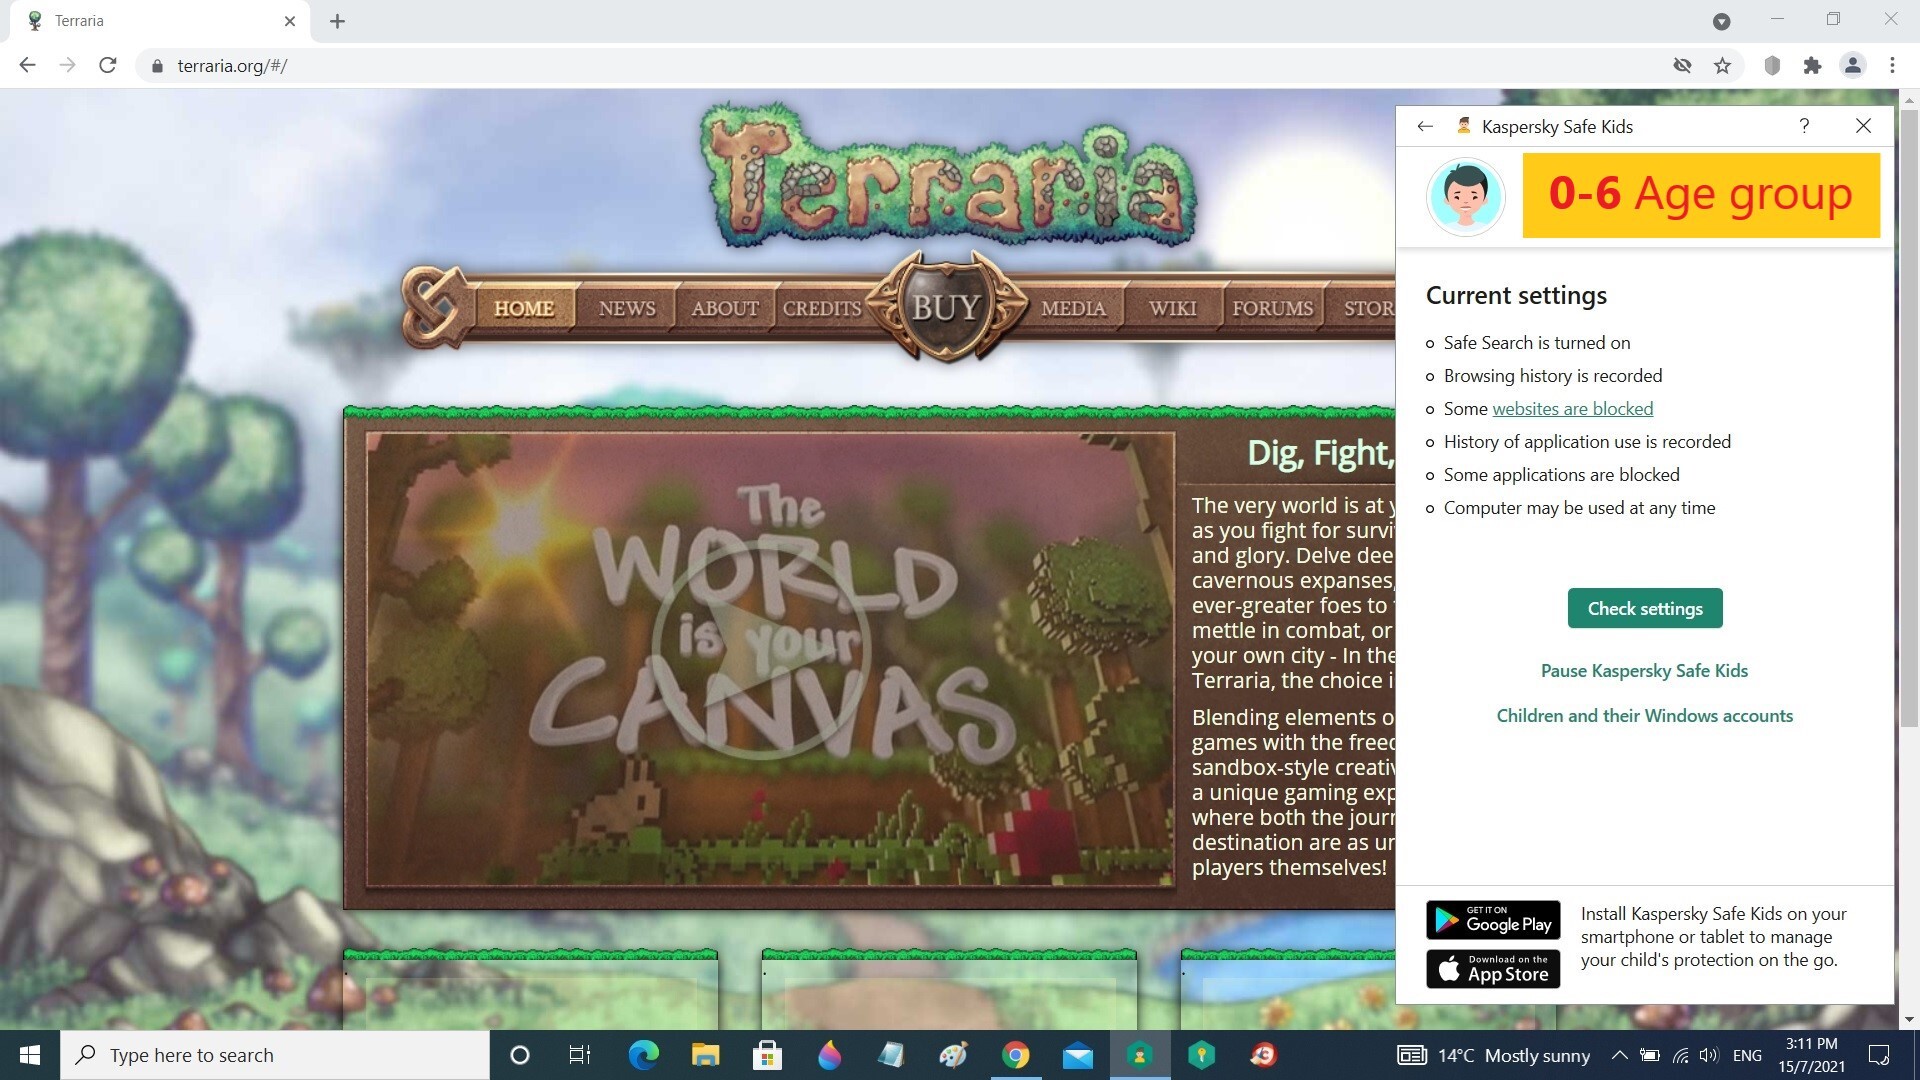Open Microsoft Store from taskbar
This screenshot has width=1920, height=1080.
[x=767, y=1055]
